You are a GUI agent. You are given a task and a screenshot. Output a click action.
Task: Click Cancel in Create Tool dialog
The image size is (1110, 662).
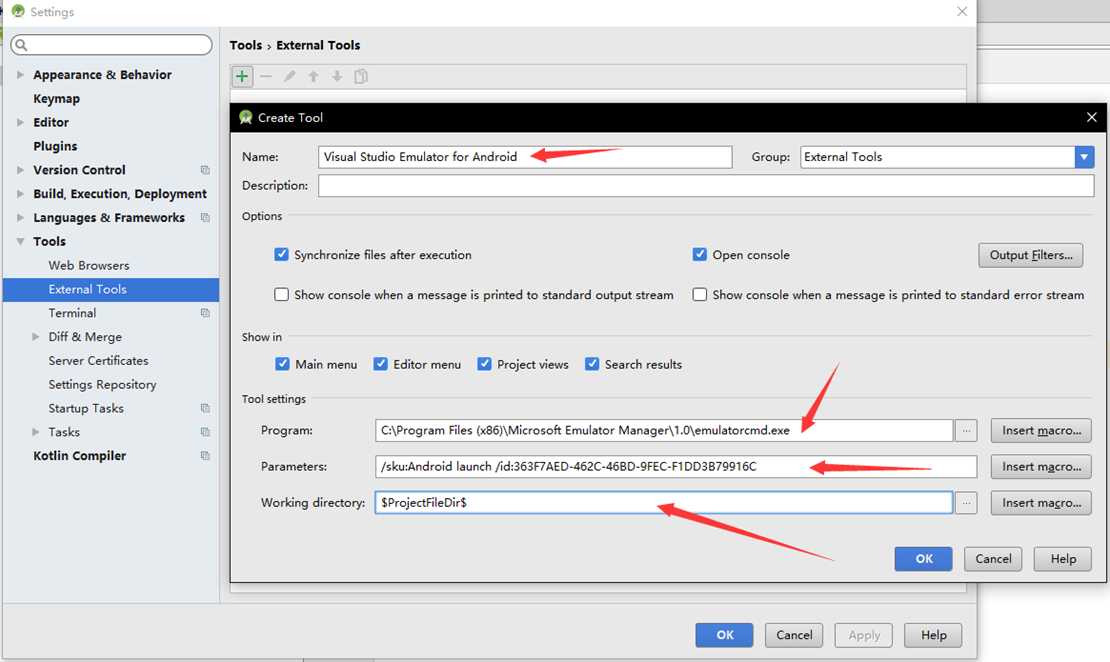(x=993, y=559)
